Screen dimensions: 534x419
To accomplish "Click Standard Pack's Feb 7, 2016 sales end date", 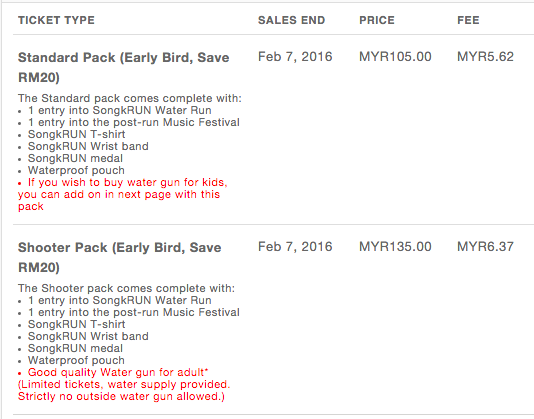I will (x=295, y=57).
